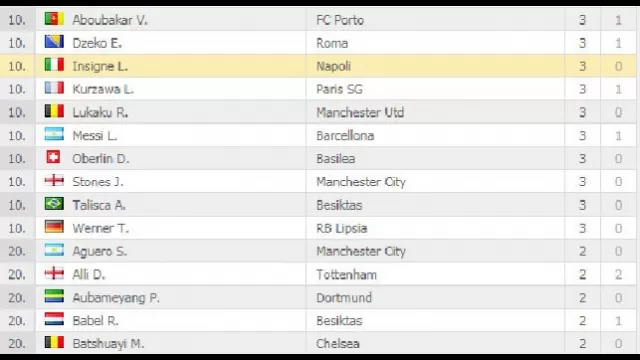The width and height of the screenshot is (640, 360).
Task: Click the Barcellona team name
Action: (x=345, y=136)
